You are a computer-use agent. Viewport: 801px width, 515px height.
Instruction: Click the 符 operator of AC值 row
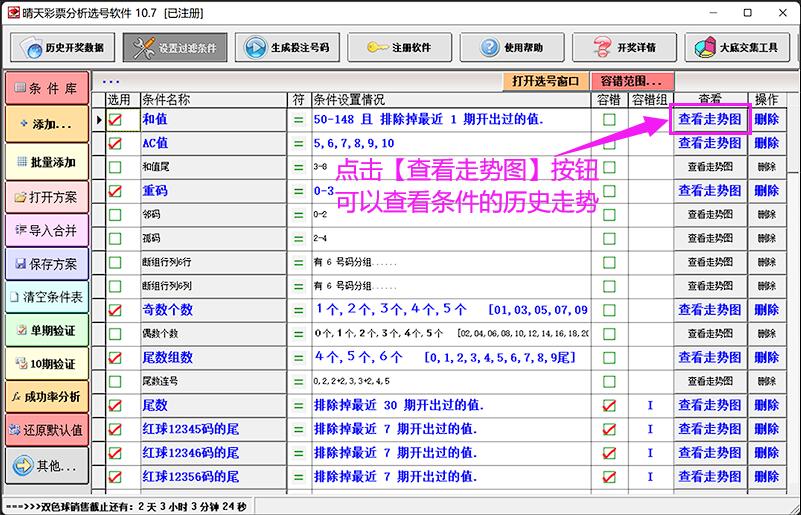click(x=298, y=143)
